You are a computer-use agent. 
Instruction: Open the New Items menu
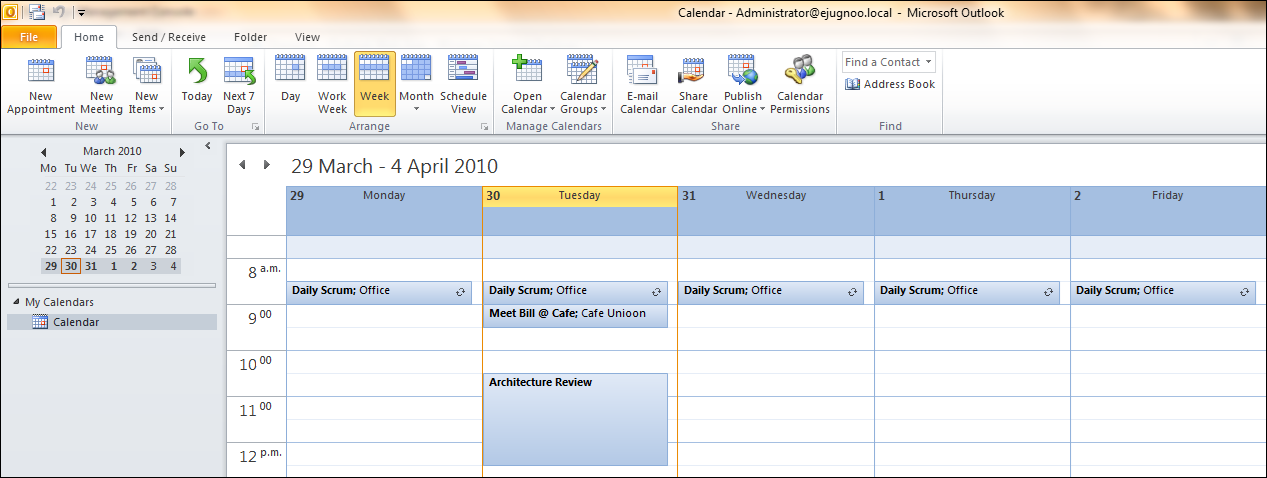point(146,85)
